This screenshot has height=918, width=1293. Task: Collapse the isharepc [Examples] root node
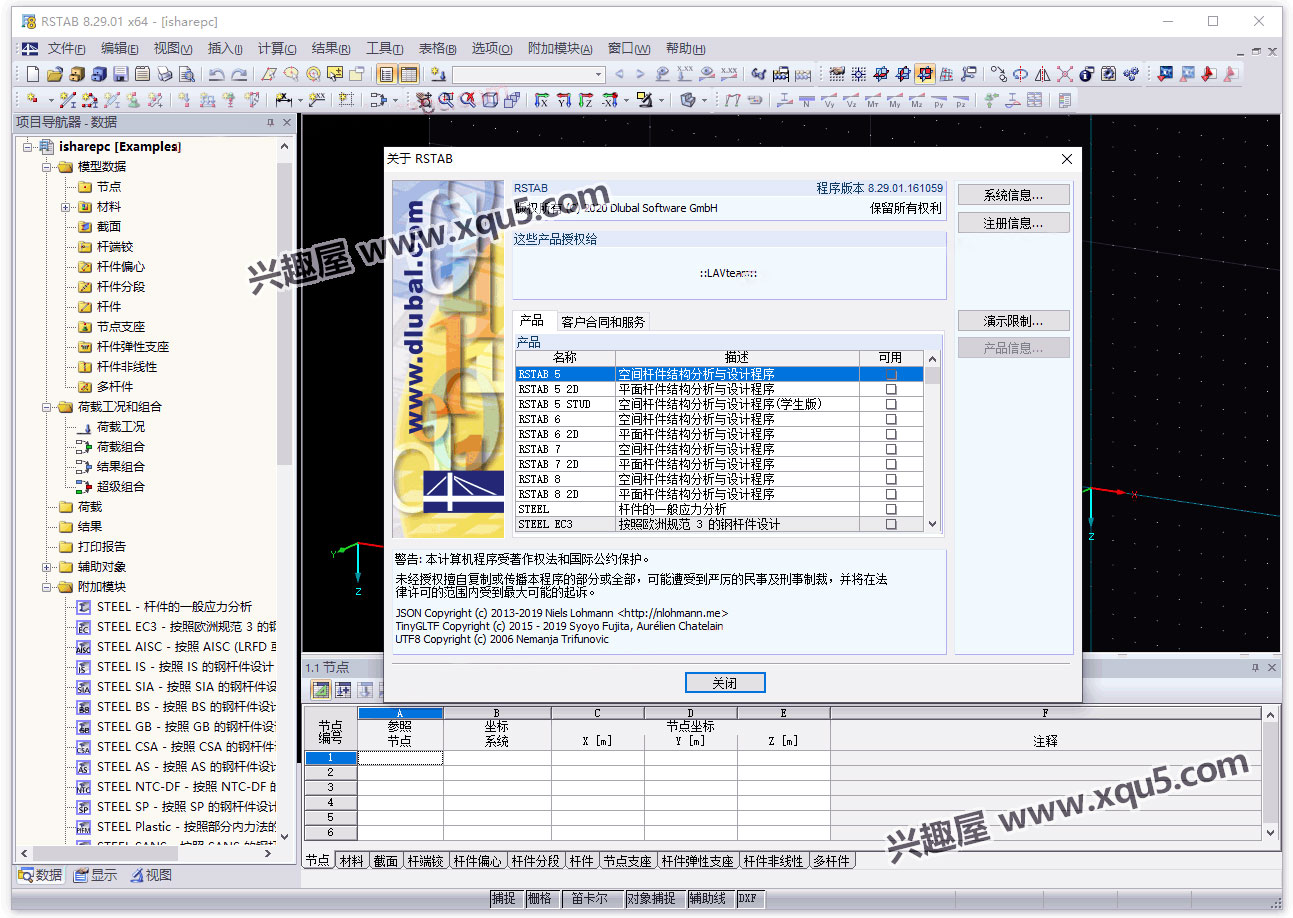click(26, 147)
